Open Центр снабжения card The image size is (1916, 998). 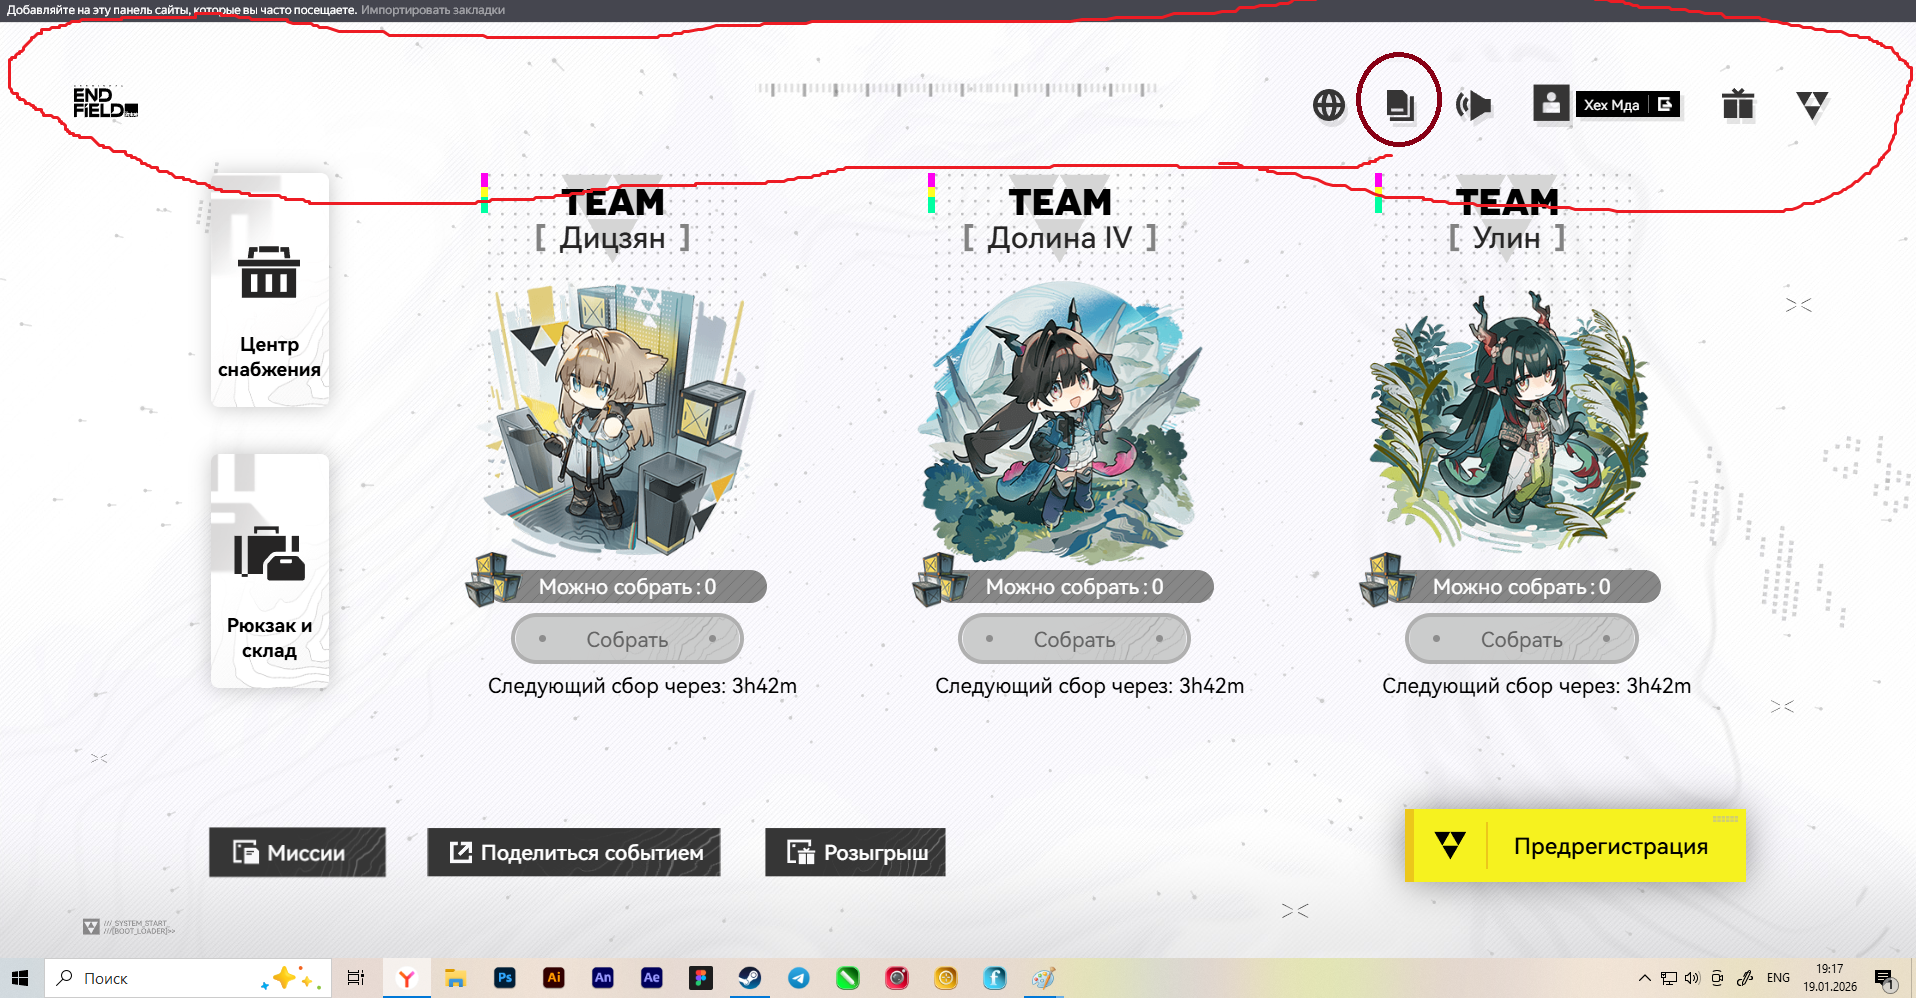[270, 290]
